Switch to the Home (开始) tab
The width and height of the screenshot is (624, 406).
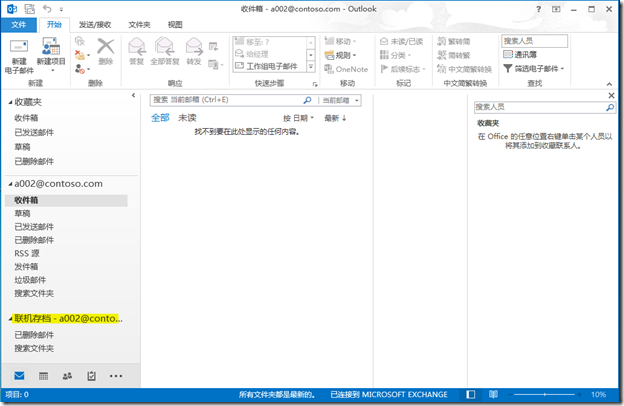(x=54, y=25)
